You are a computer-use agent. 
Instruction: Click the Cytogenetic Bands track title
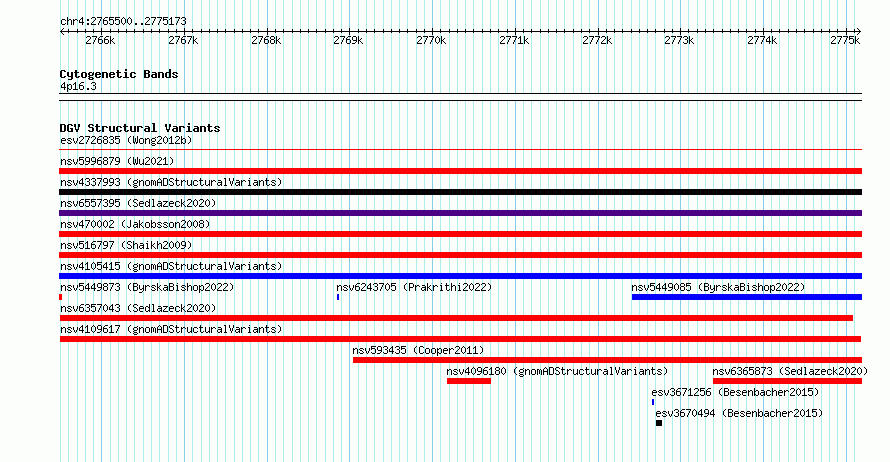[x=119, y=74]
